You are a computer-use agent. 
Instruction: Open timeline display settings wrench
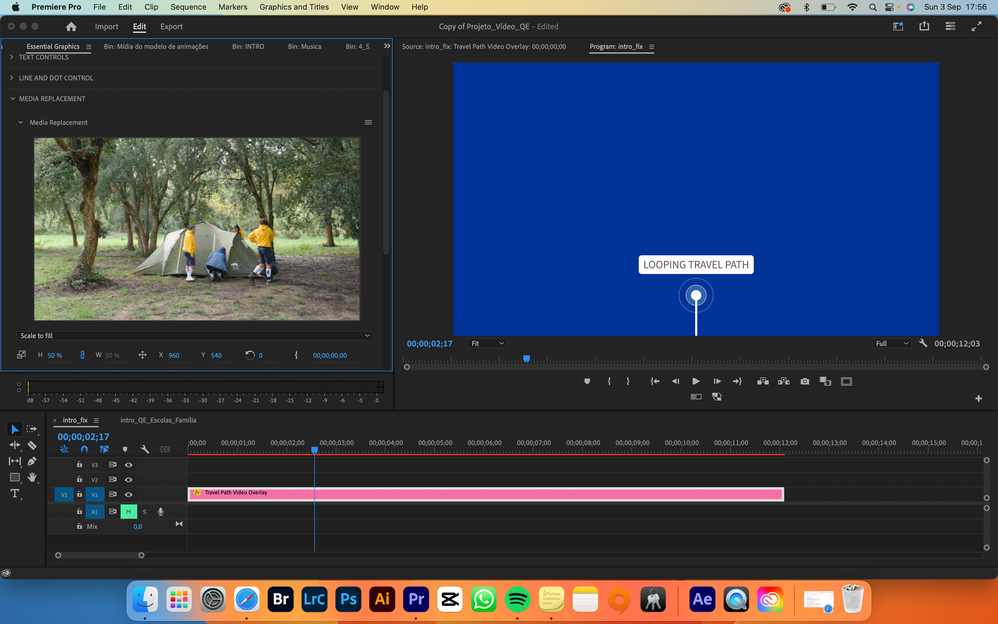coord(145,450)
